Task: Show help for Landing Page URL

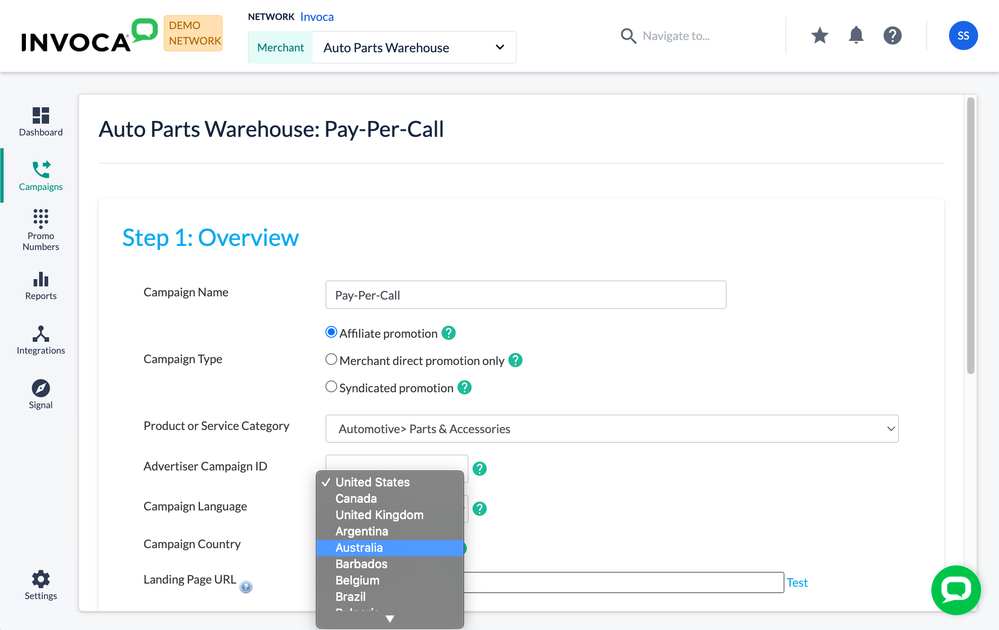Action: [246, 587]
